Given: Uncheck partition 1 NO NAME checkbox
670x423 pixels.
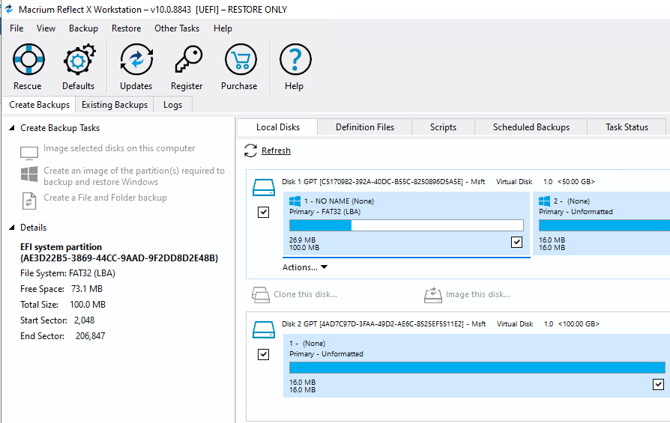Looking at the screenshot, I should coord(516,241).
